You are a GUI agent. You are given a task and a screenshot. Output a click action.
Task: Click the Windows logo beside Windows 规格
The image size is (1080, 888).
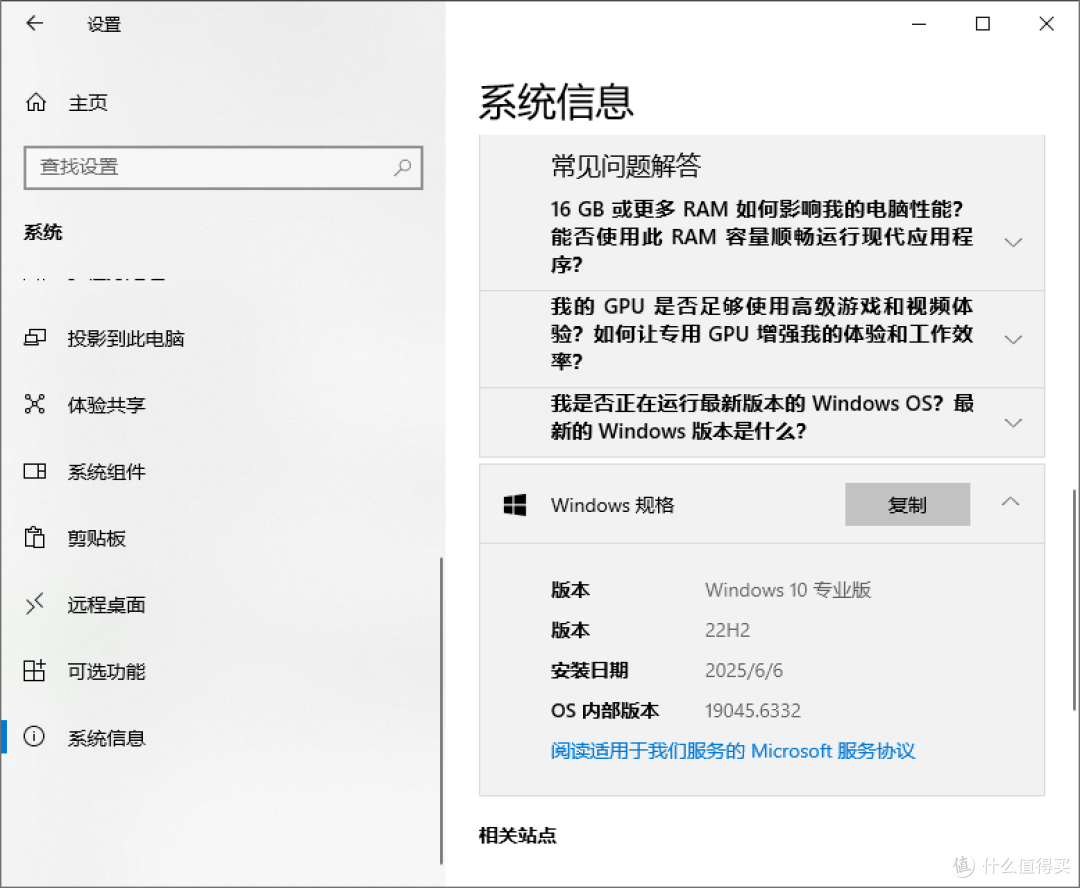pyautogui.click(x=515, y=505)
